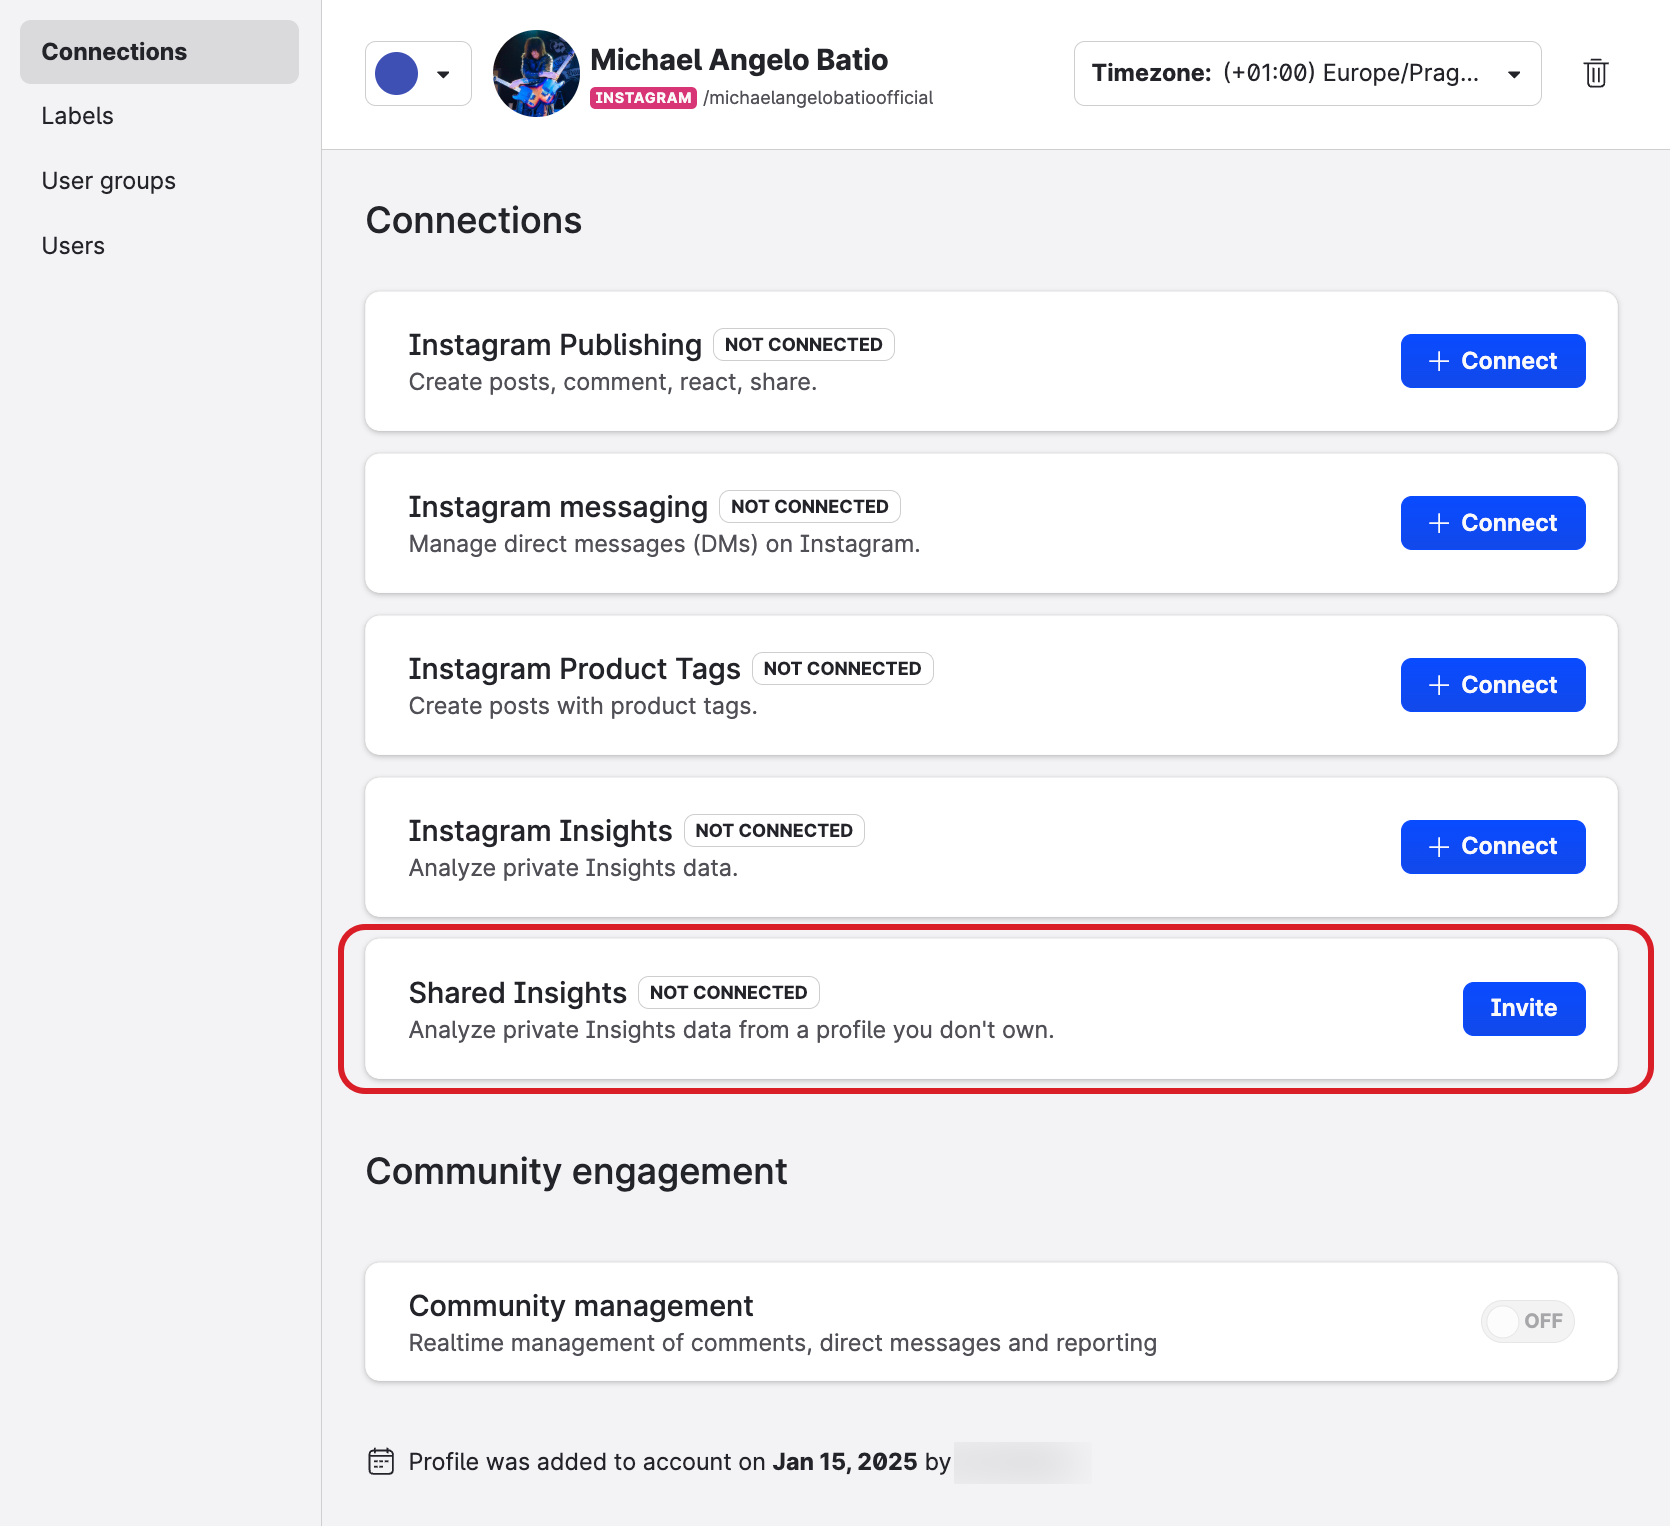The width and height of the screenshot is (1670, 1526).
Task: Switch to the Labels section
Action: pyautogui.click(x=77, y=115)
